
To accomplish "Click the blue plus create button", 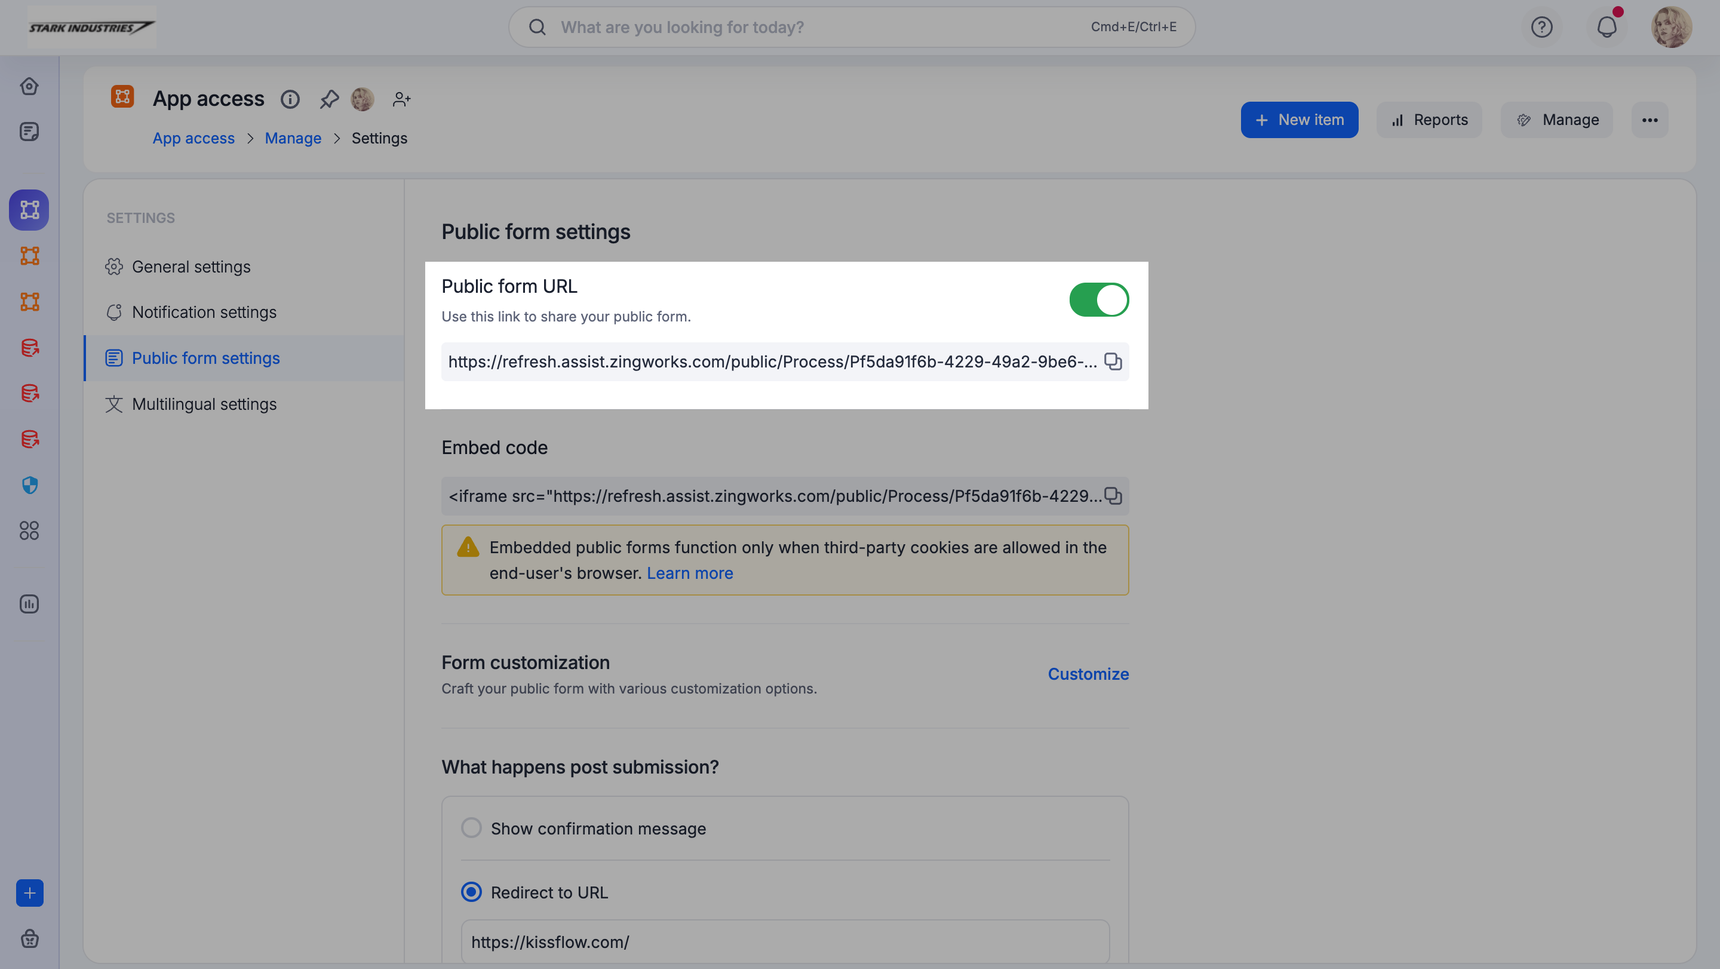I will point(29,893).
